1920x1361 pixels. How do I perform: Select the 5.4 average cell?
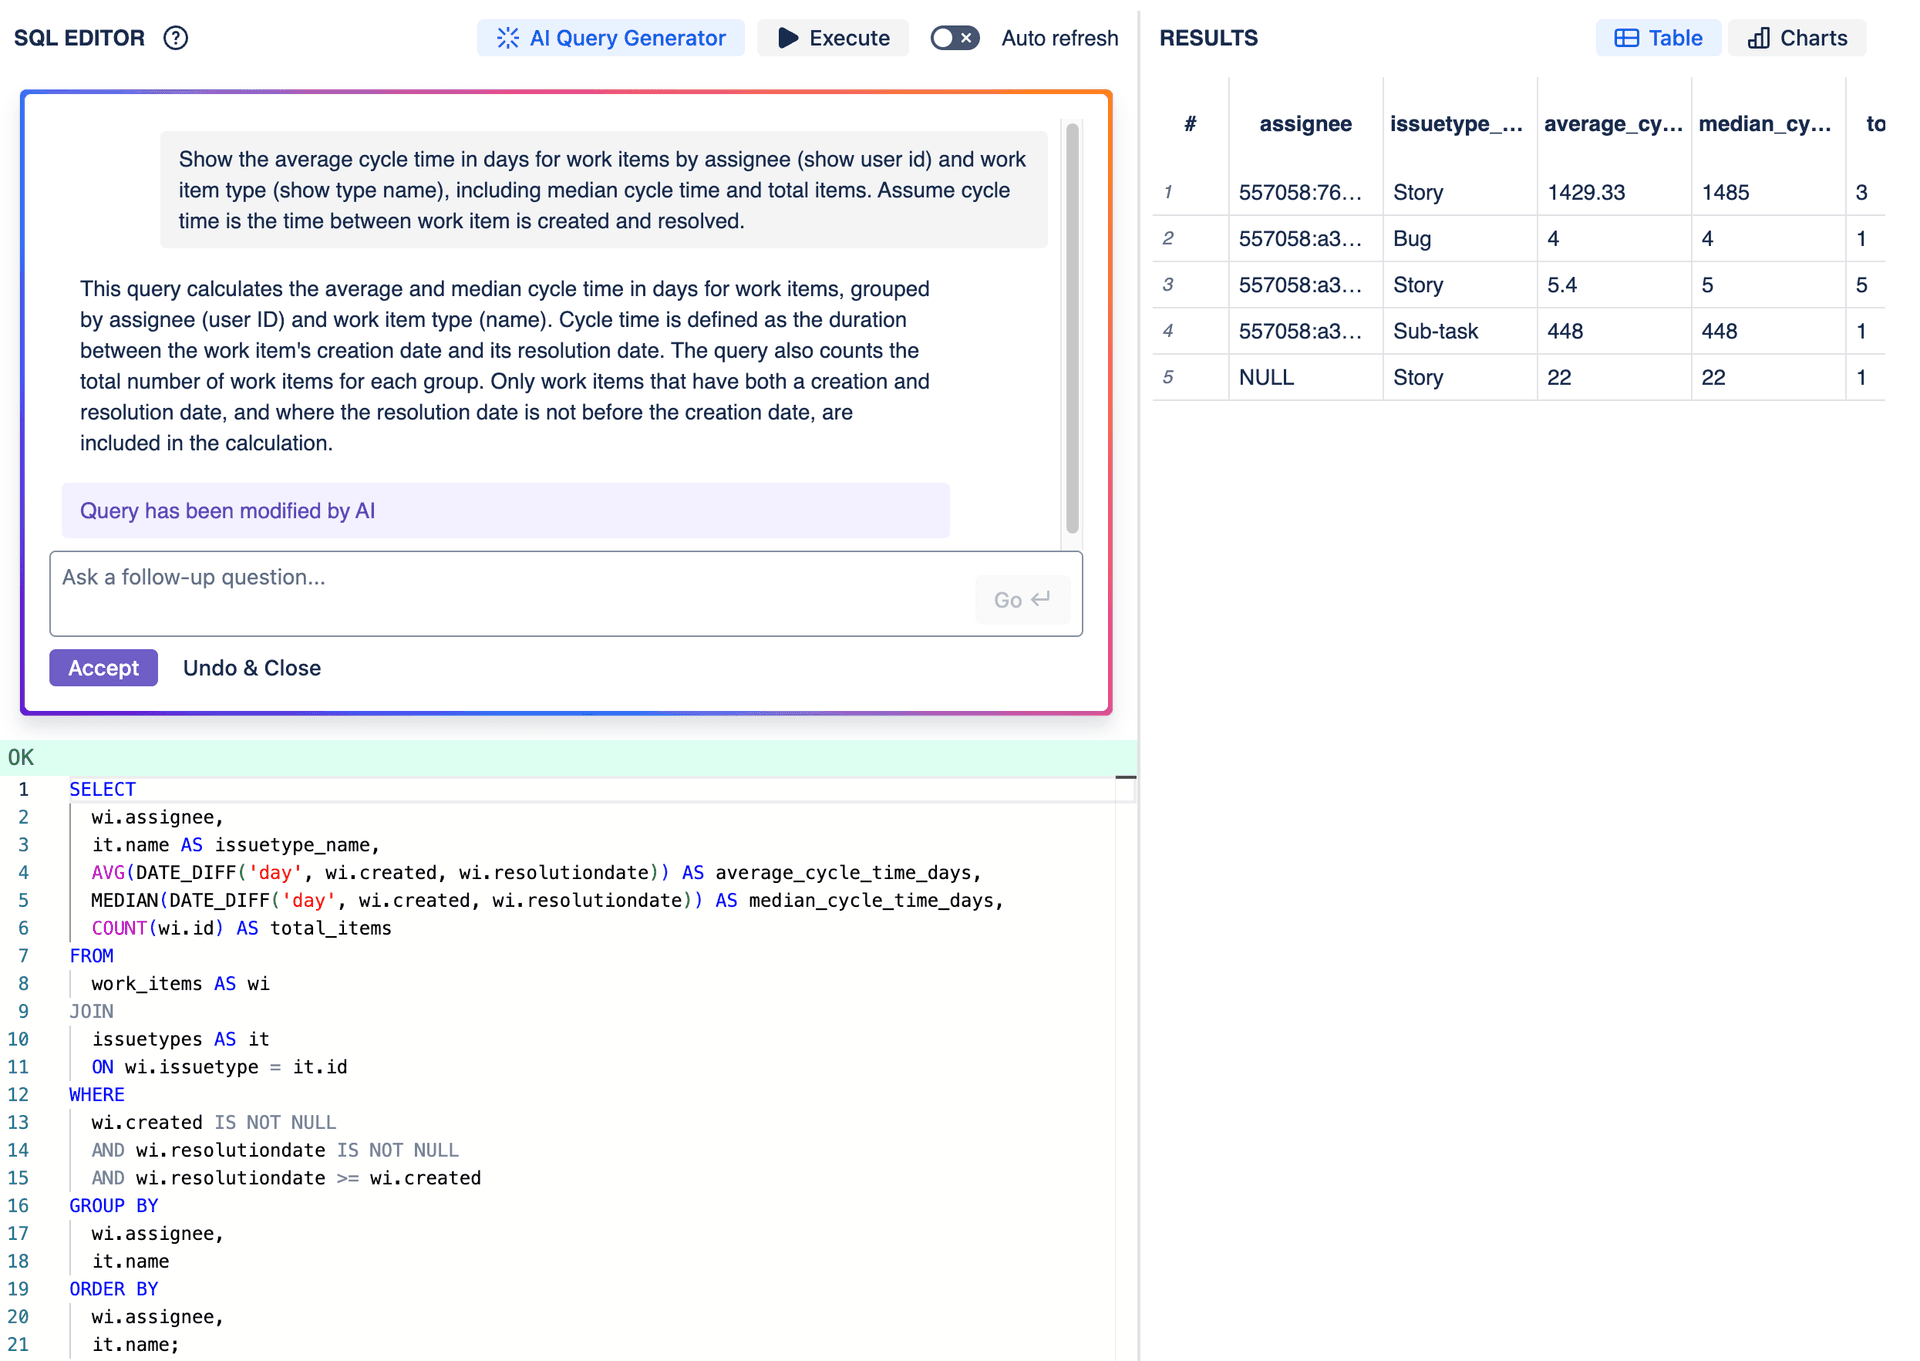[1613, 285]
